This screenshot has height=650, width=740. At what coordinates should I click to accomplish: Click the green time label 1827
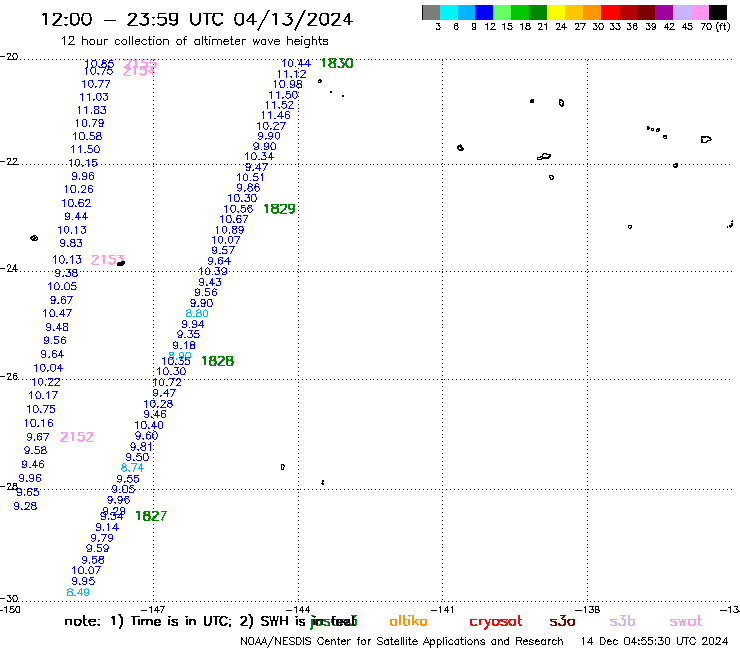point(151,516)
